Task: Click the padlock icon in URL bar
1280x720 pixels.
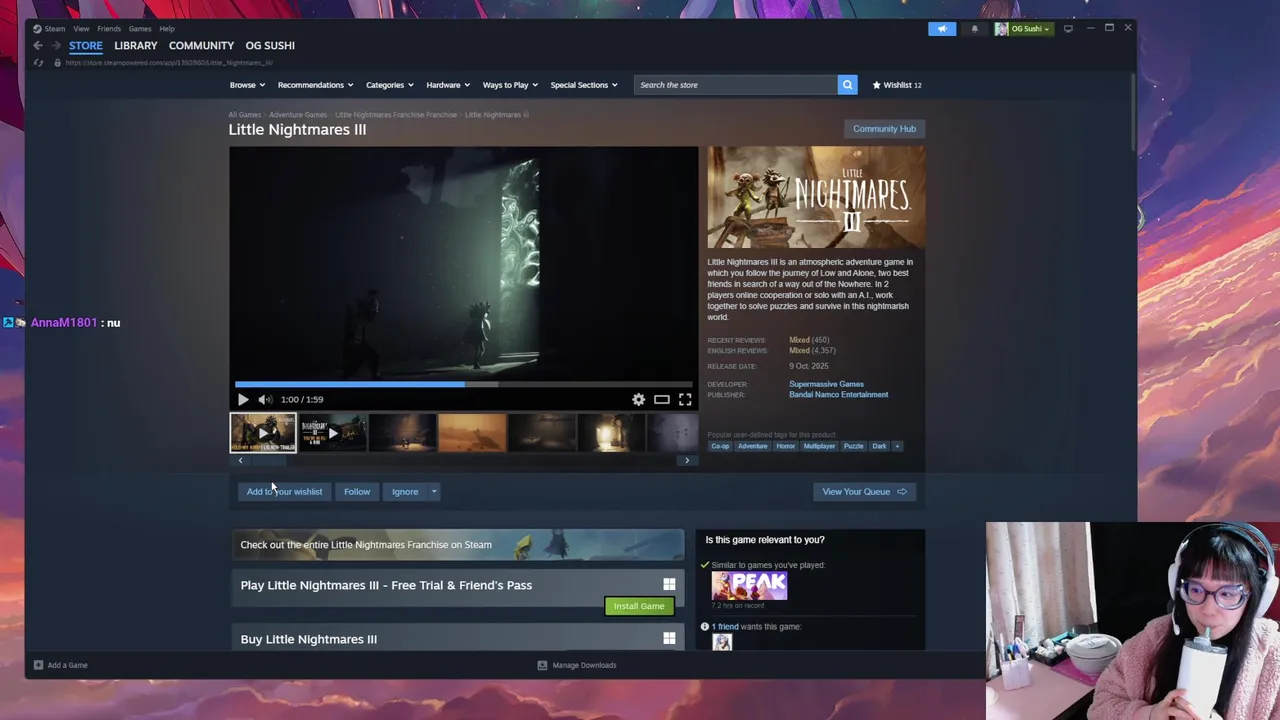Action: tap(57, 62)
